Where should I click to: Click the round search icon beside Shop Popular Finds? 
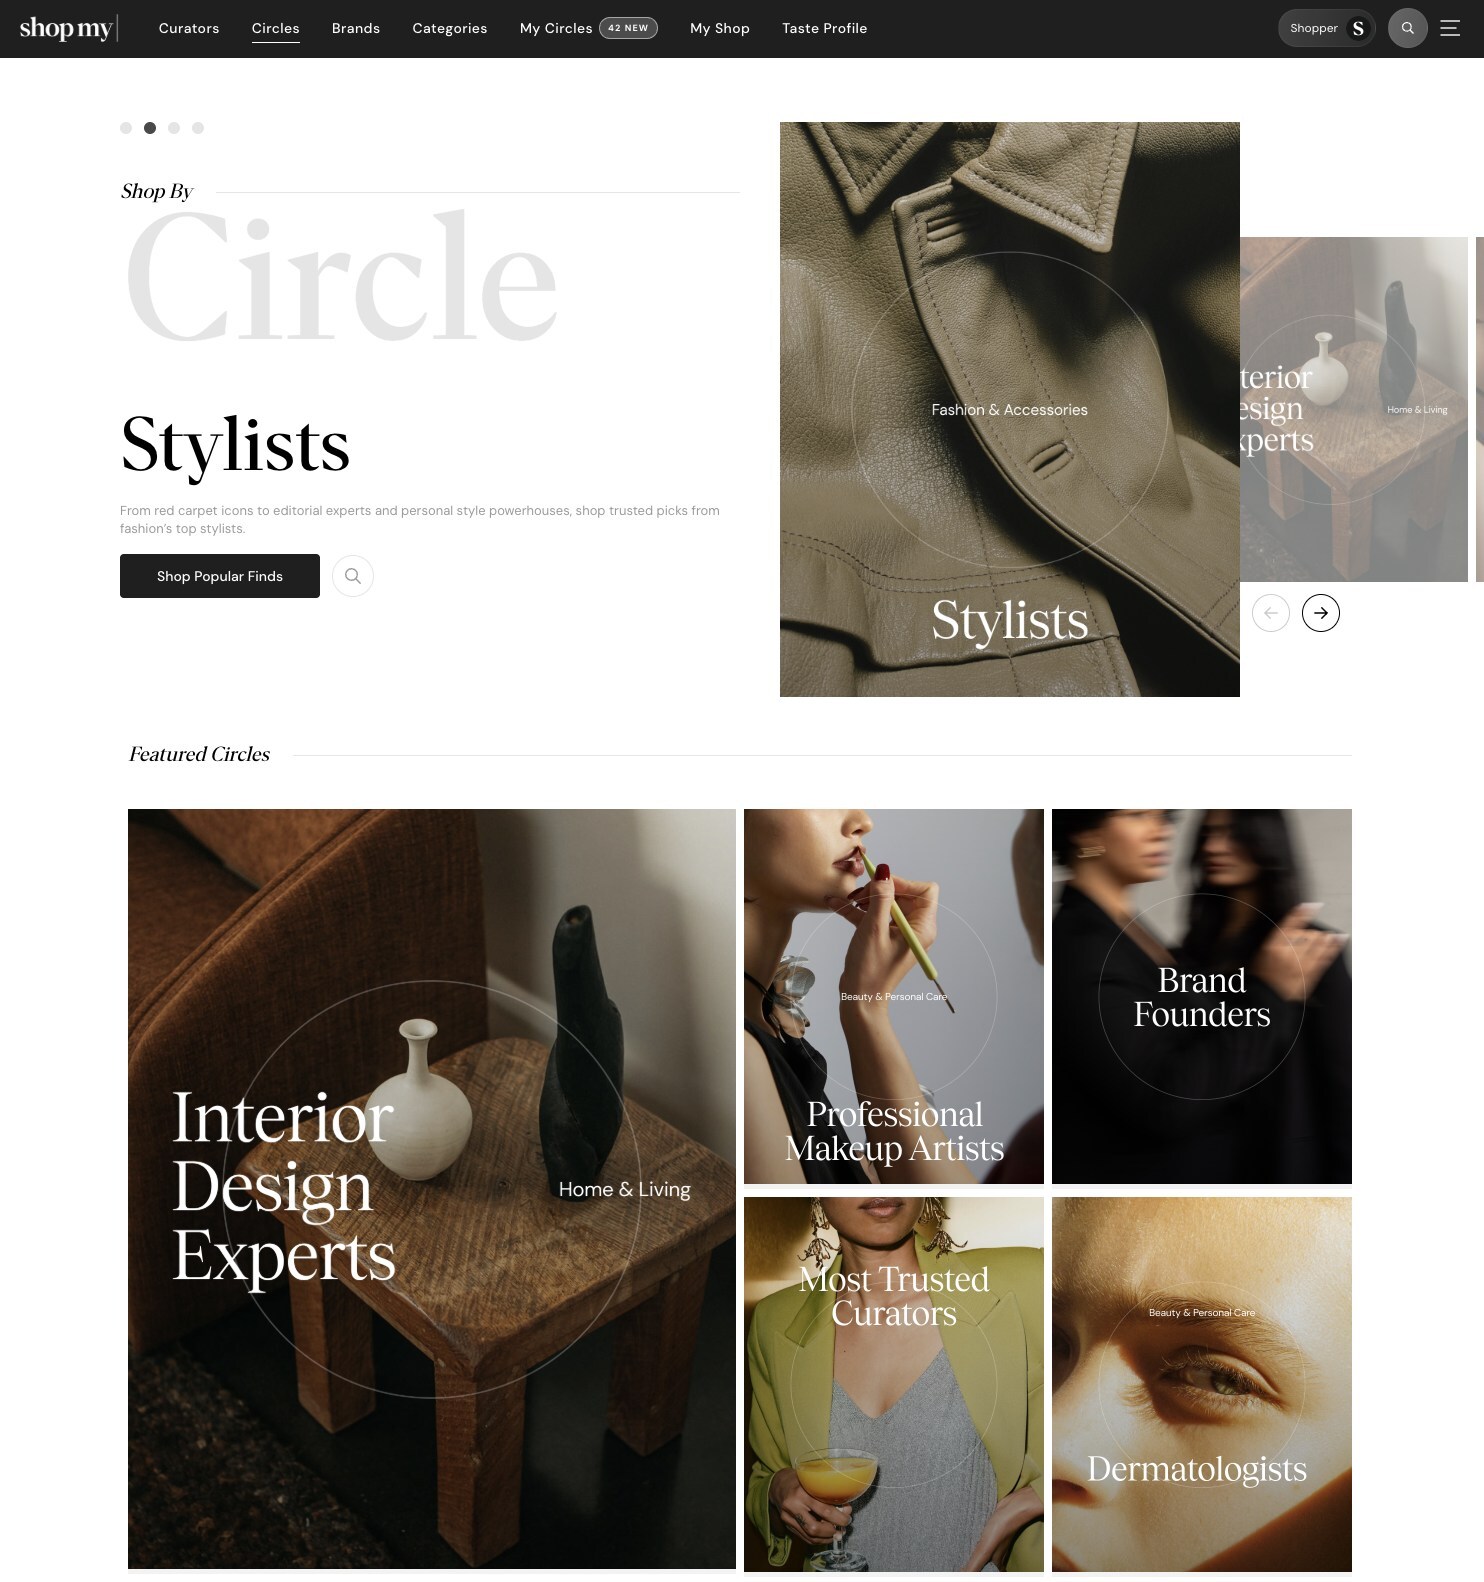(x=352, y=576)
